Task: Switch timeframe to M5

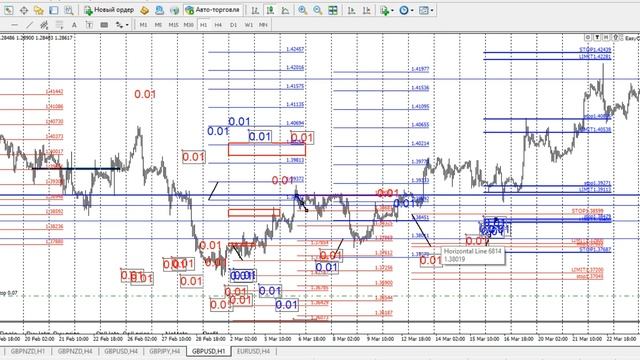Action: (158, 25)
